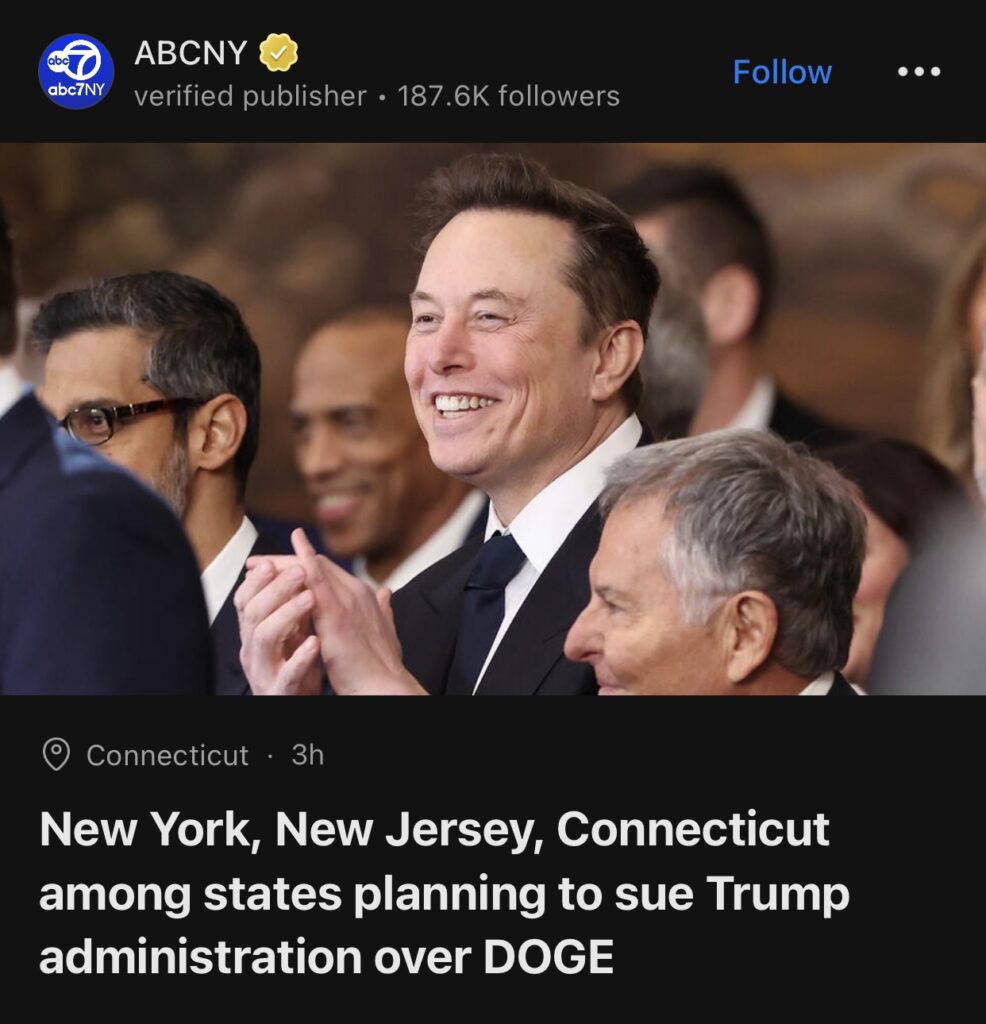Click the 3h timestamp
Screen dimensions: 986x1024
coord(308,755)
